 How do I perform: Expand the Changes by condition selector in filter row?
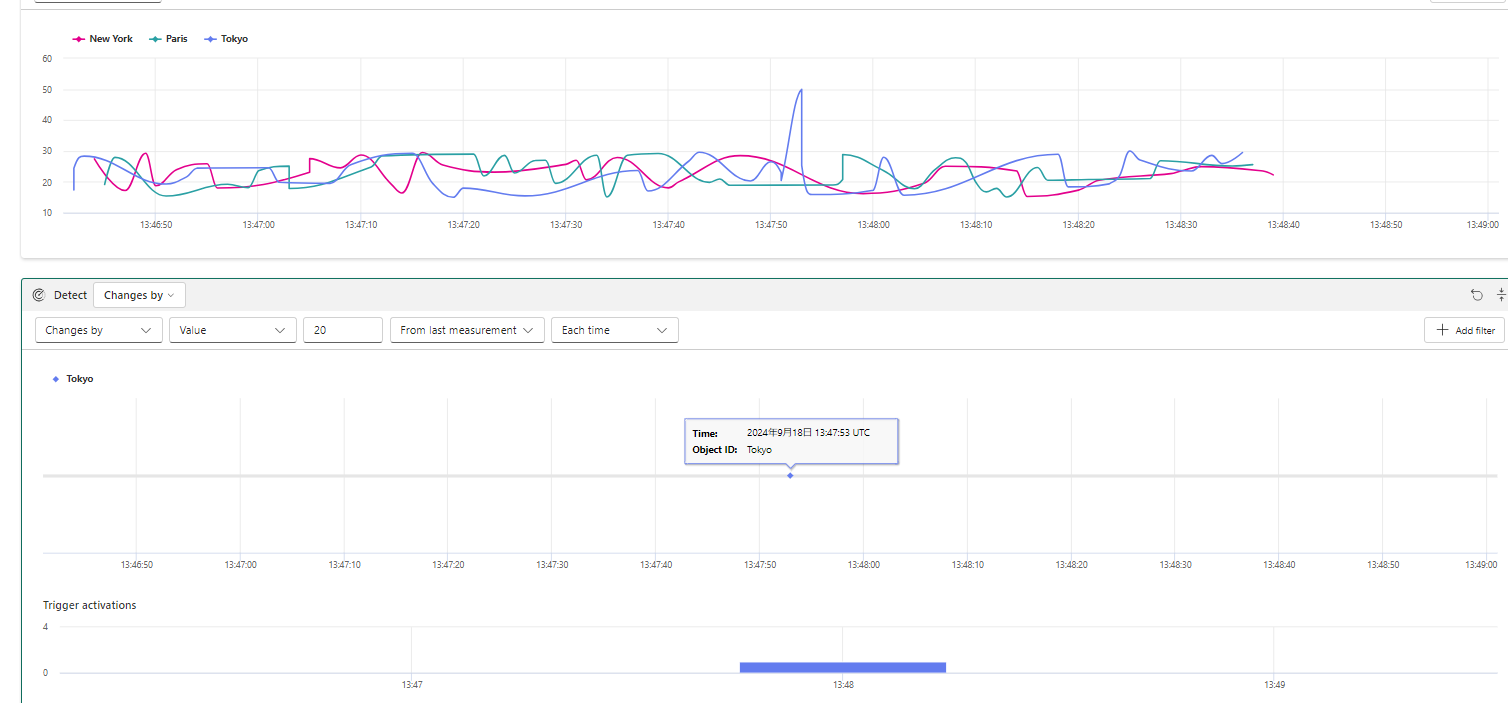coord(98,330)
